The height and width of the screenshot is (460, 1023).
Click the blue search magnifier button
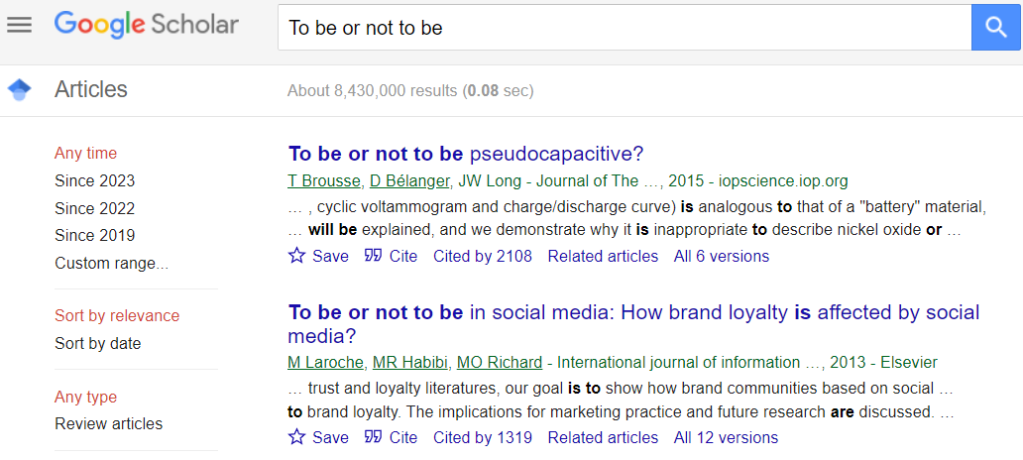click(996, 27)
